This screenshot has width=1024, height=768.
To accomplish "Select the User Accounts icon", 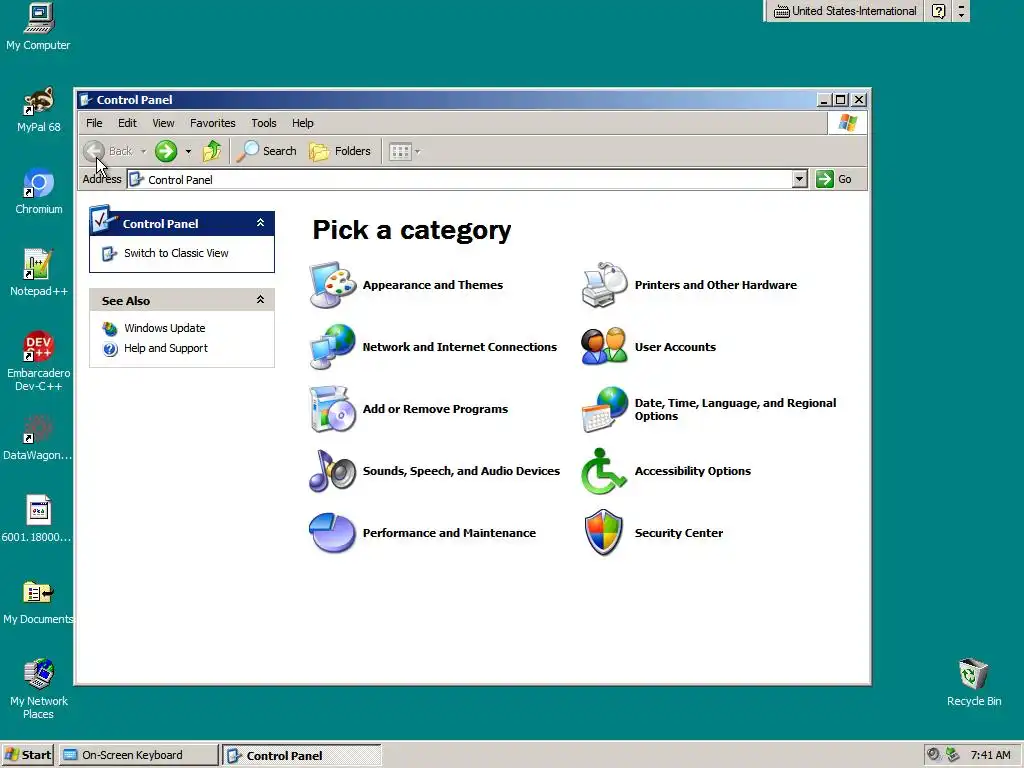I will (x=604, y=347).
